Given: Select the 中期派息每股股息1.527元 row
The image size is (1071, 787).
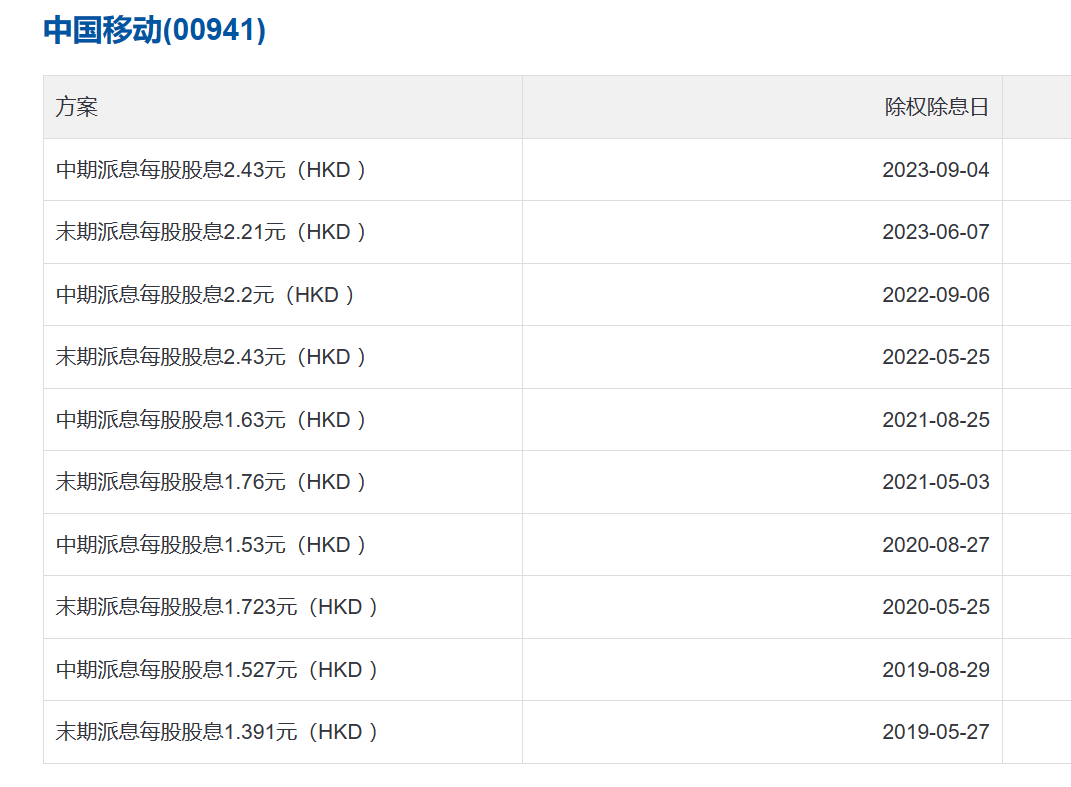Looking at the screenshot, I should point(557,669).
